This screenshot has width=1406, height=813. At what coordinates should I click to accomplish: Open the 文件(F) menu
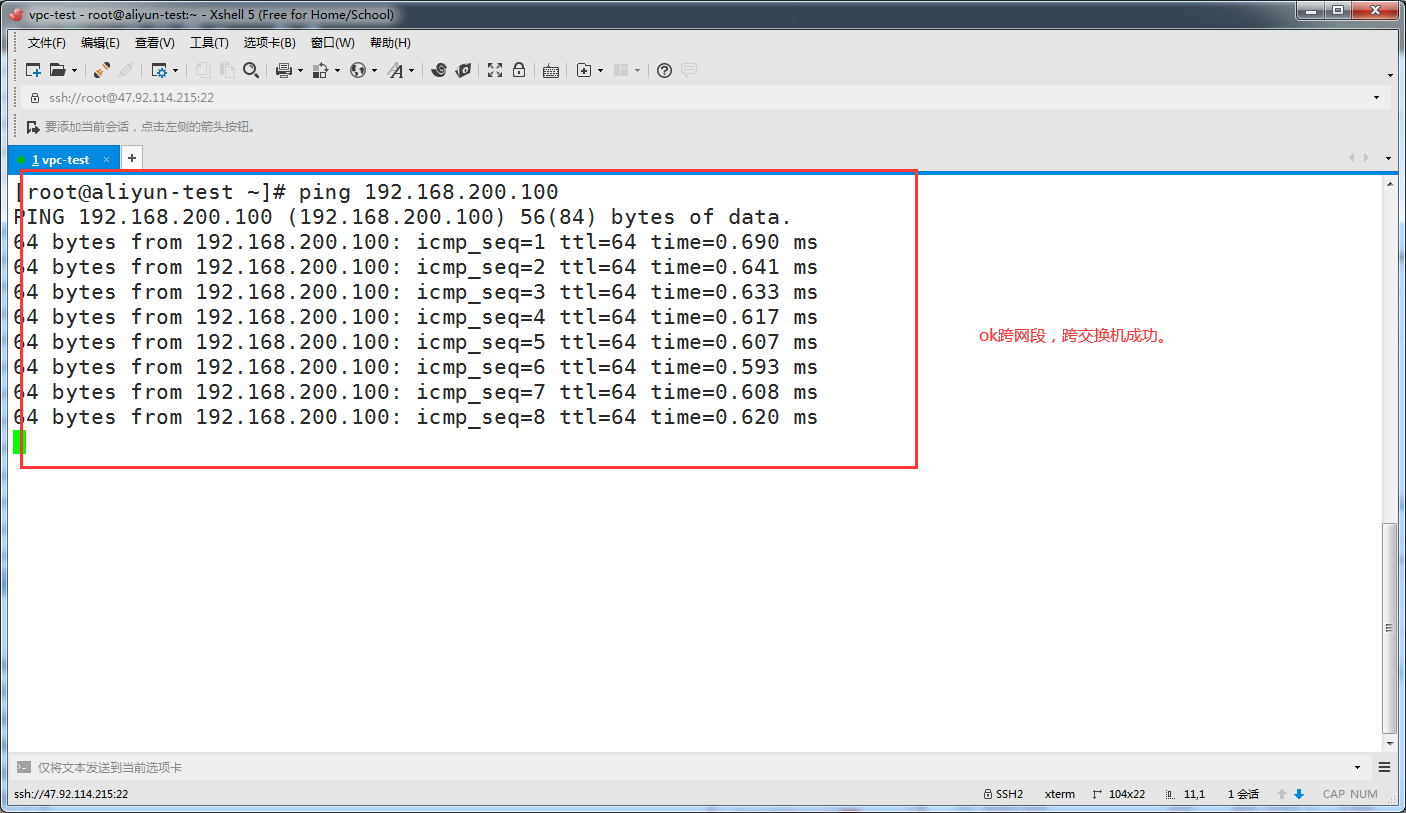(x=46, y=43)
